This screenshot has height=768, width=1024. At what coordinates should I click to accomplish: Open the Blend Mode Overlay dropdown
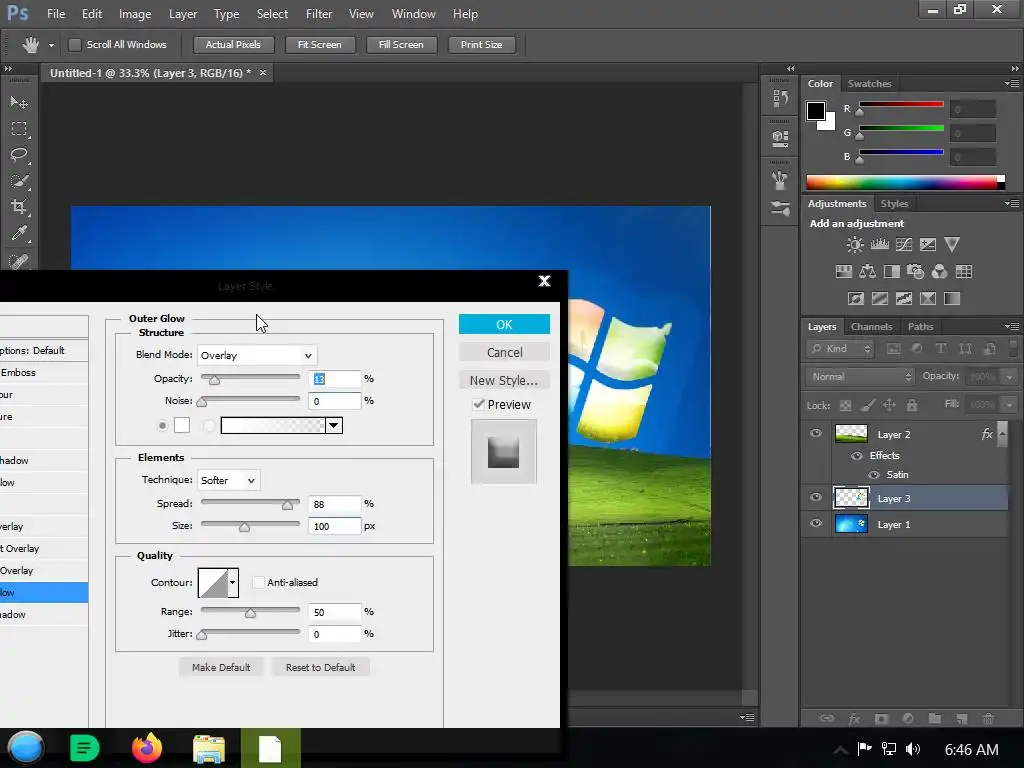point(257,355)
